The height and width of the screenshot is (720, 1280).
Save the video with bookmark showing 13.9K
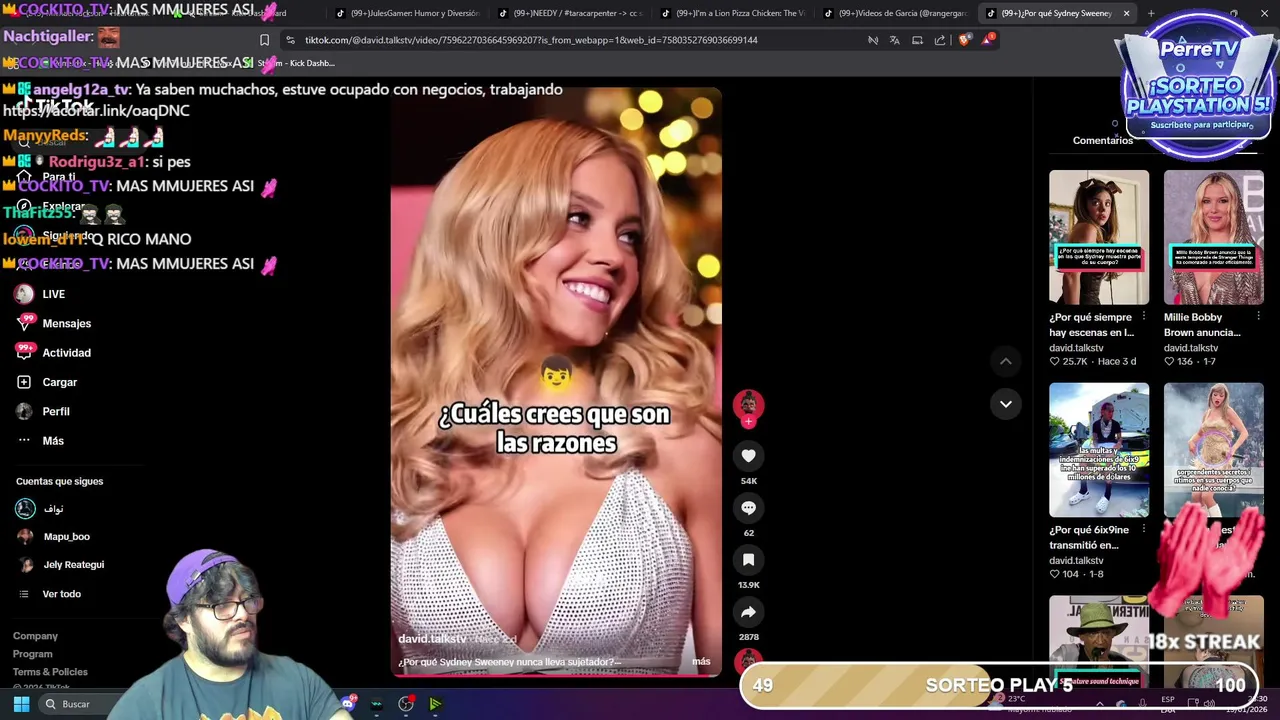(748, 560)
